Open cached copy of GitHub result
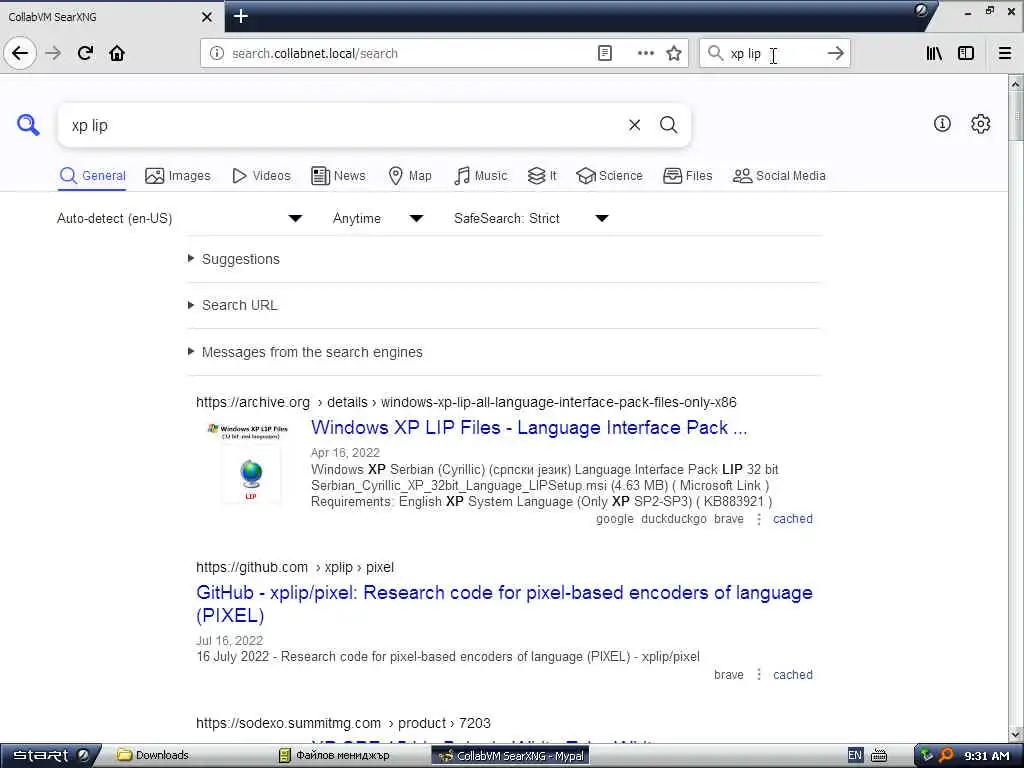1024x768 pixels. (x=793, y=675)
